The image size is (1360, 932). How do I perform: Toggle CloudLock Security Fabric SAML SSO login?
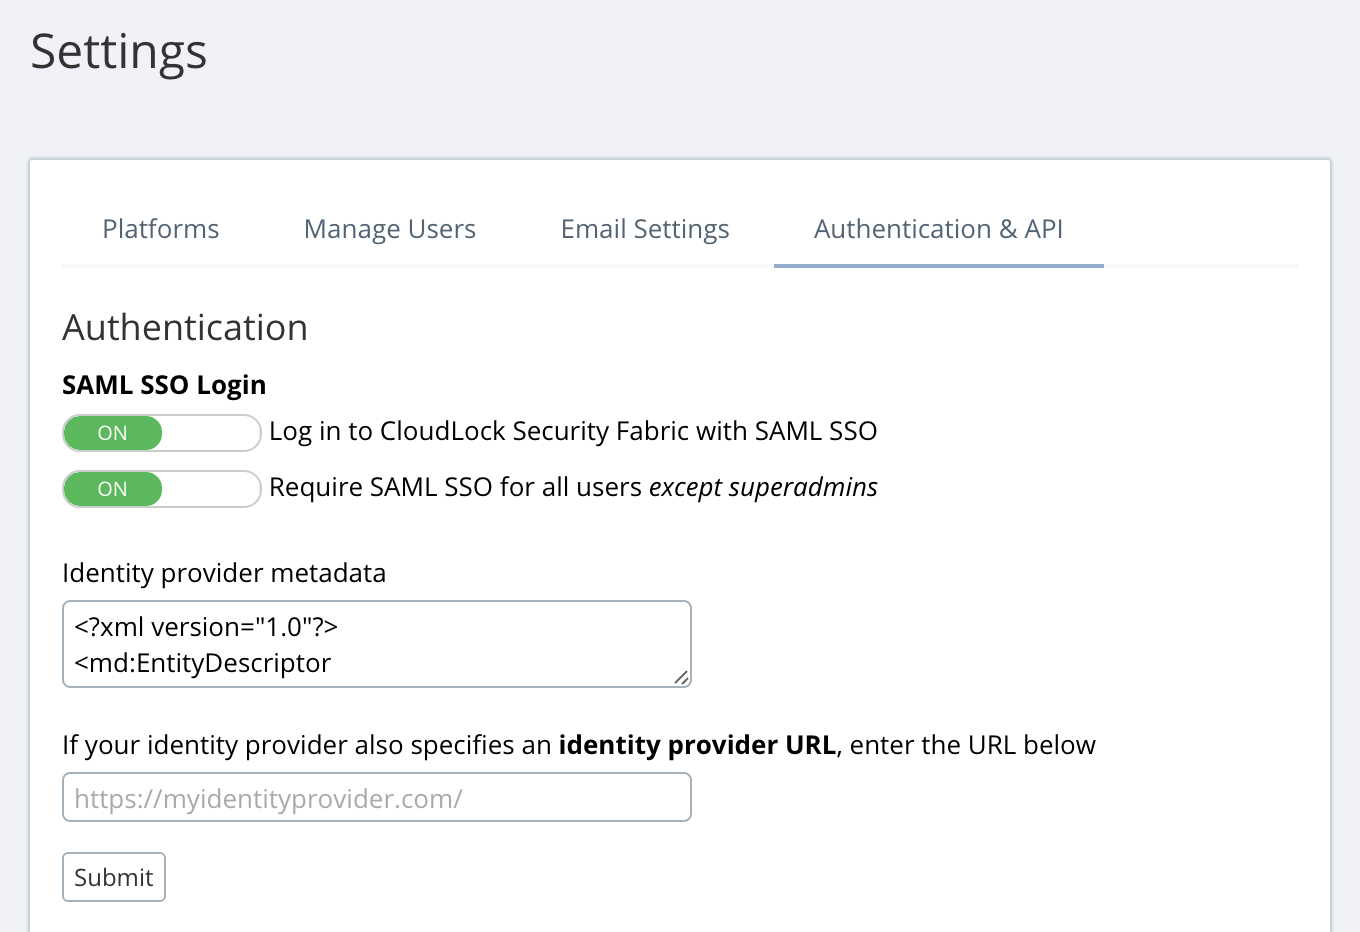[161, 432]
